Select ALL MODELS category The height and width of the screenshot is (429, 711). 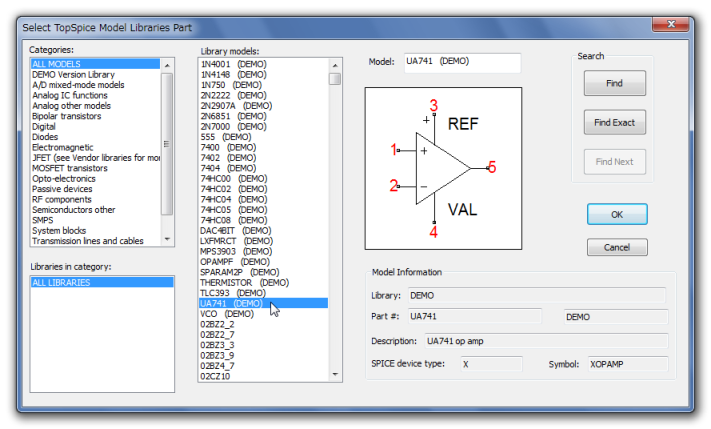pyautogui.click(x=95, y=64)
